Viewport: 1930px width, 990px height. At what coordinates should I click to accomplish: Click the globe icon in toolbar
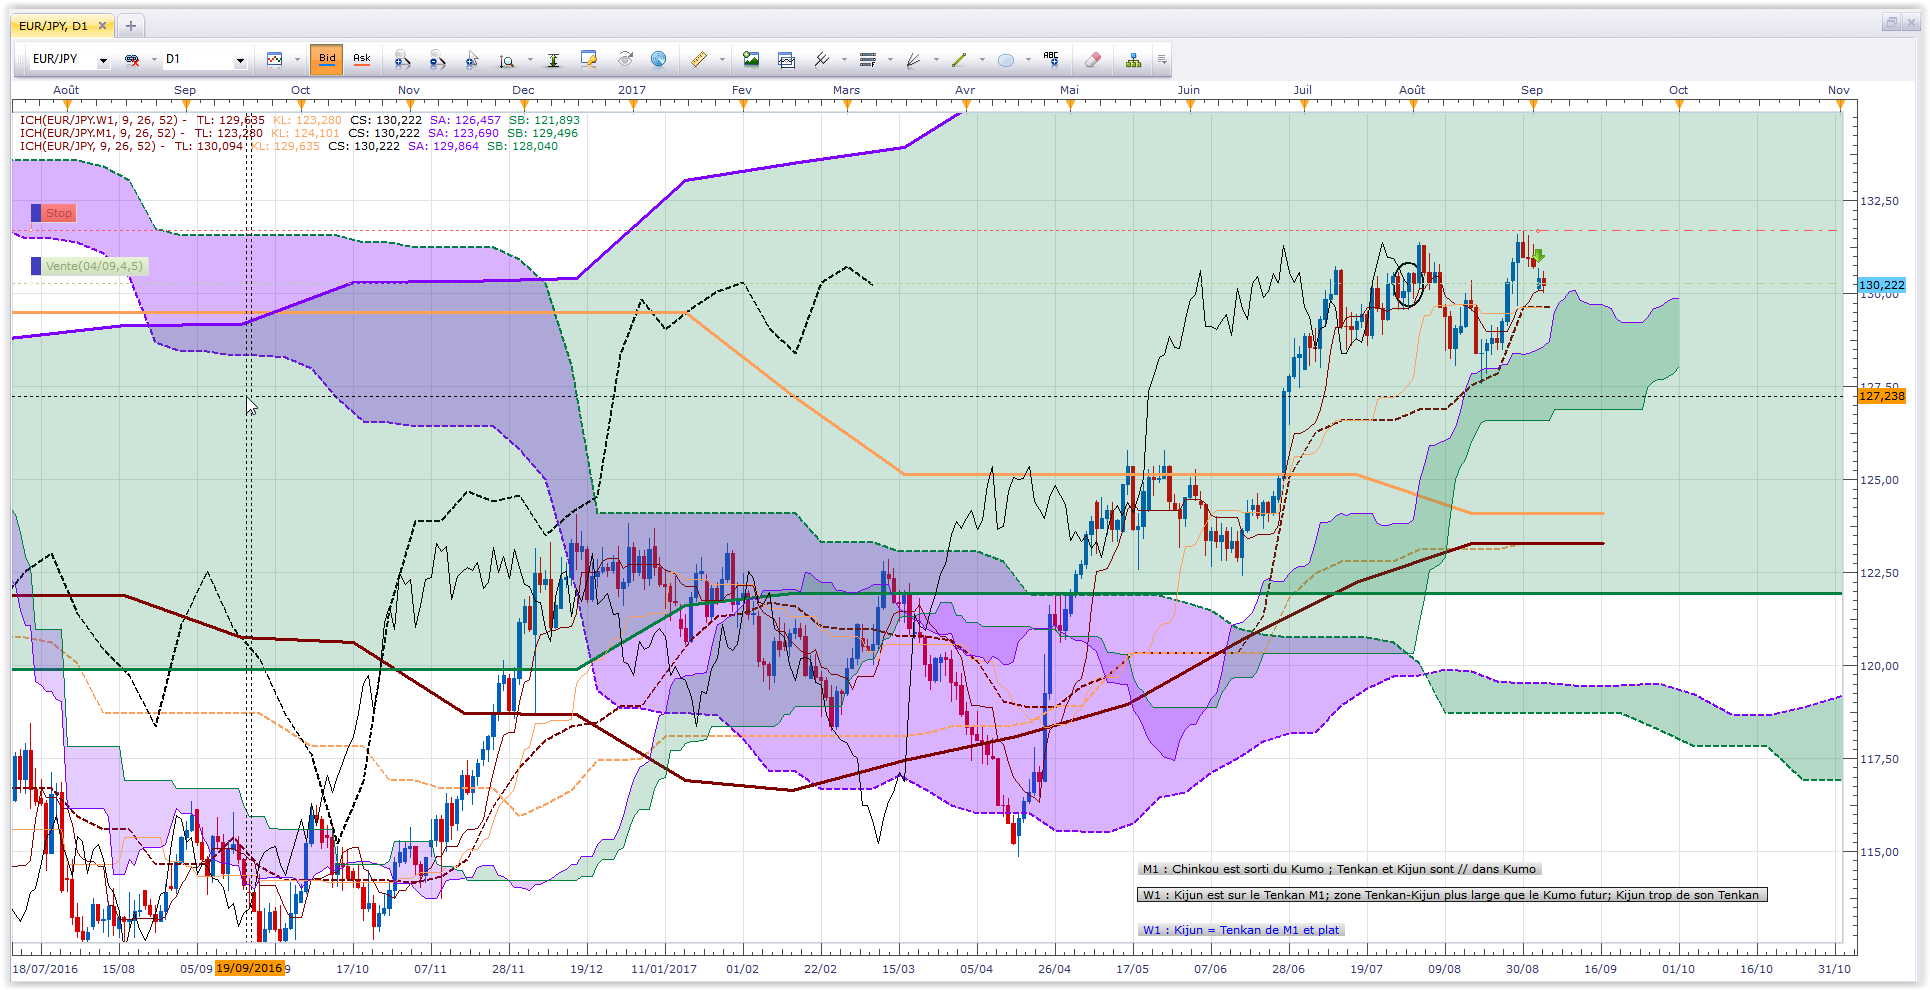(x=658, y=60)
